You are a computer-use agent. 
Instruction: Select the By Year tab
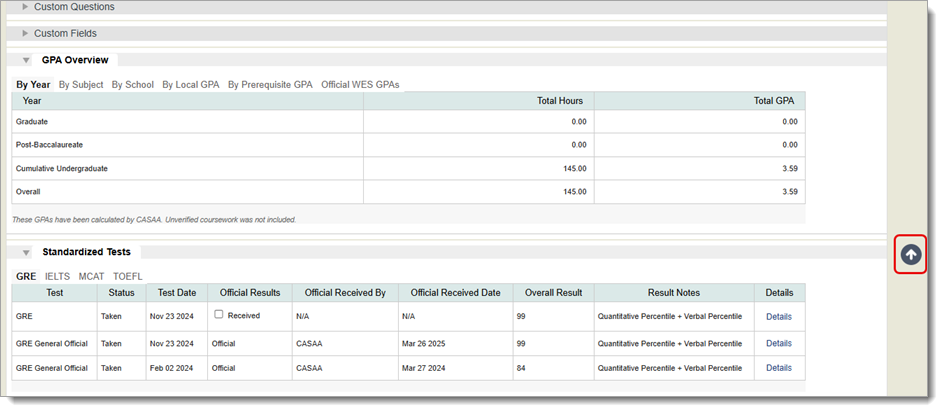(x=33, y=85)
